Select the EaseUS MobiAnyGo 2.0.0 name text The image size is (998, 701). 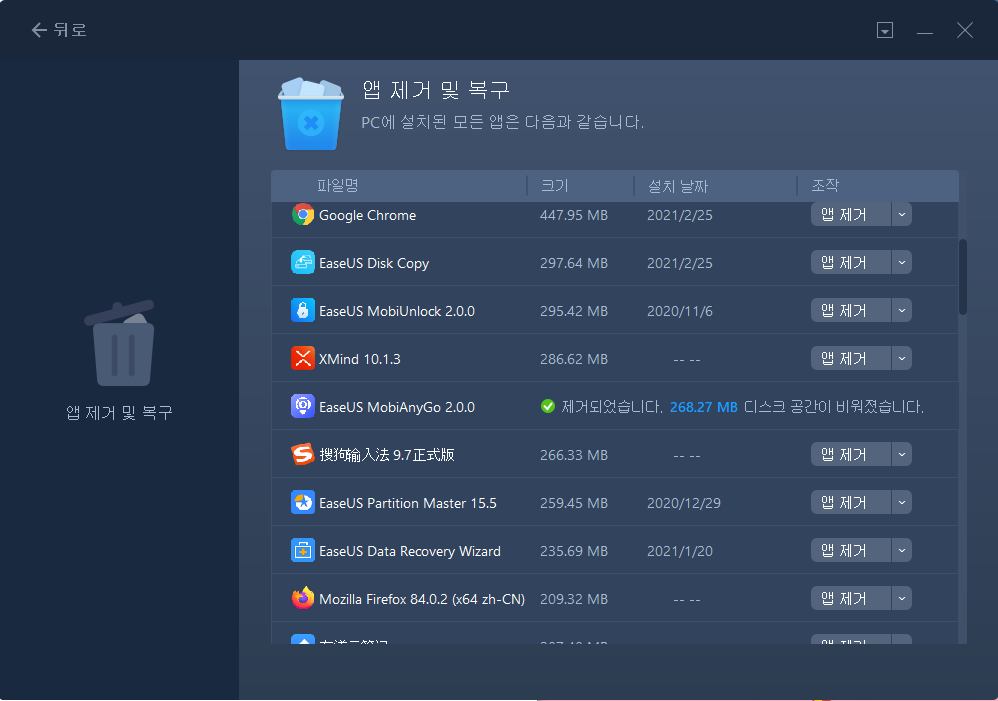pos(397,407)
